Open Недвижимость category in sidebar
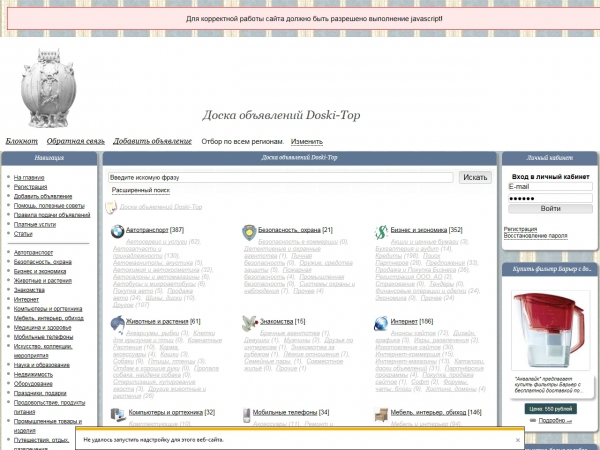The width and height of the screenshot is (600, 450). point(33,374)
